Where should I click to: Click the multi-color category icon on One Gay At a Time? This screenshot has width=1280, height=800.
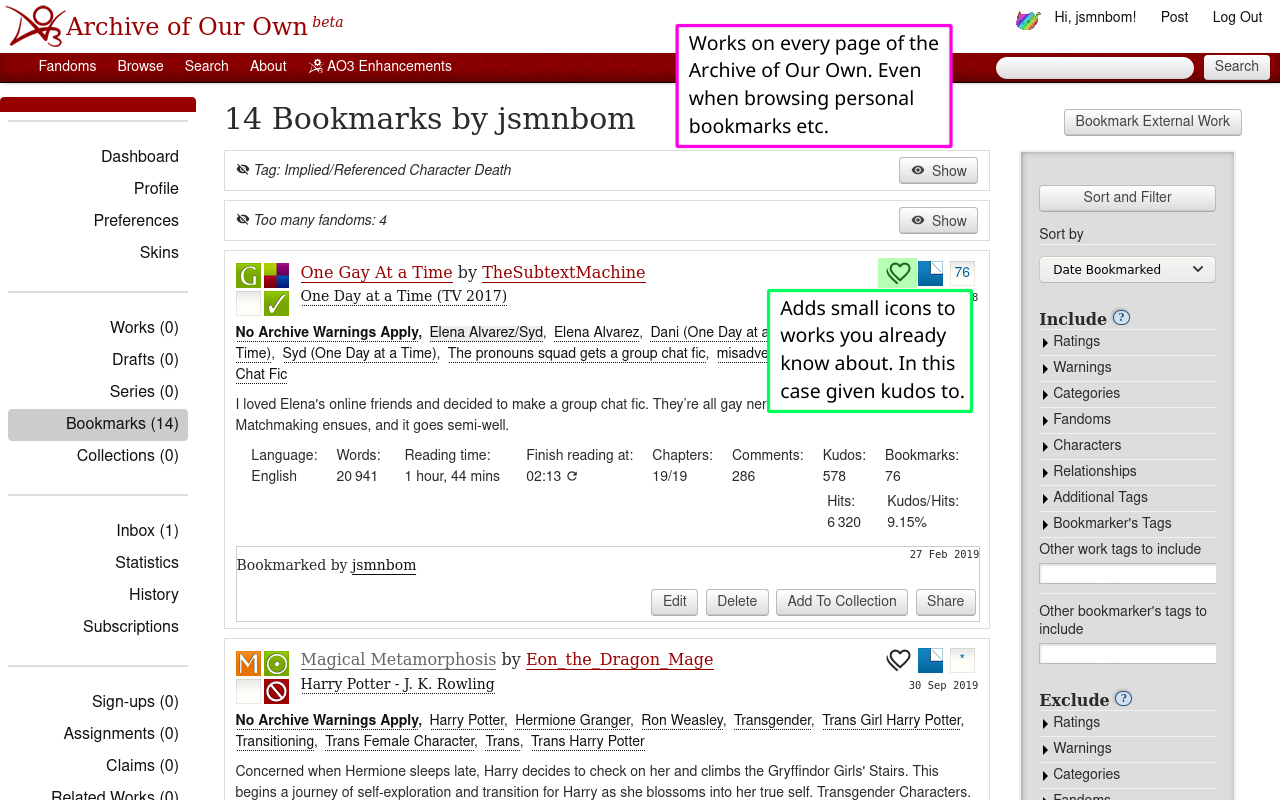pyautogui.click(x=277, y=275)
